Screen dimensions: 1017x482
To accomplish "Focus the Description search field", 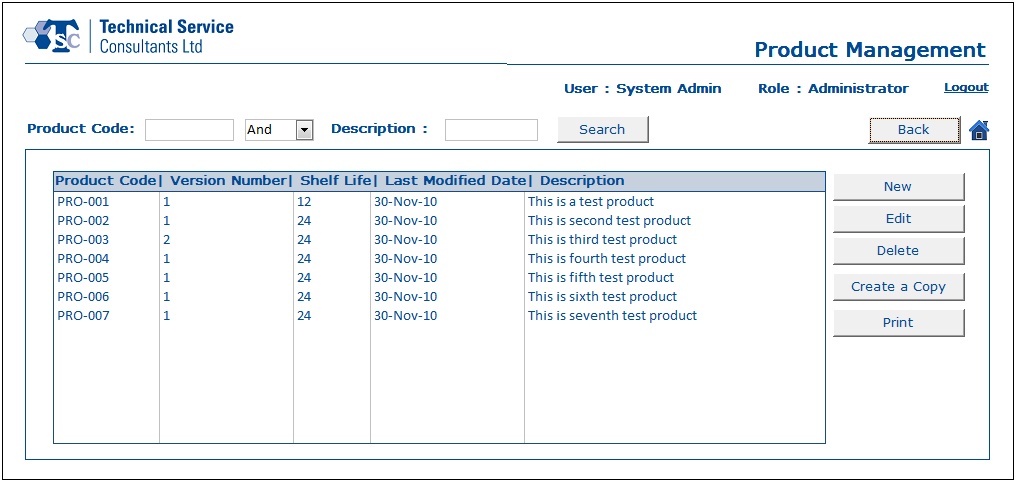I will tap(491, 130).
